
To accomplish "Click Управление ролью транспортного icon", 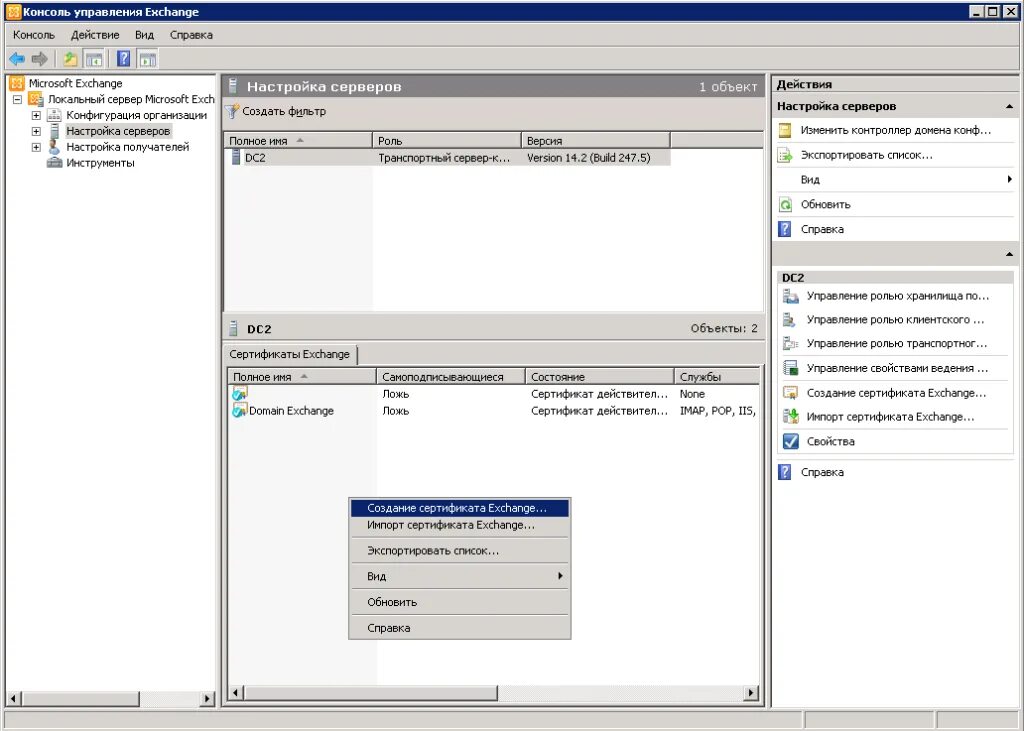I will [791, 344].
